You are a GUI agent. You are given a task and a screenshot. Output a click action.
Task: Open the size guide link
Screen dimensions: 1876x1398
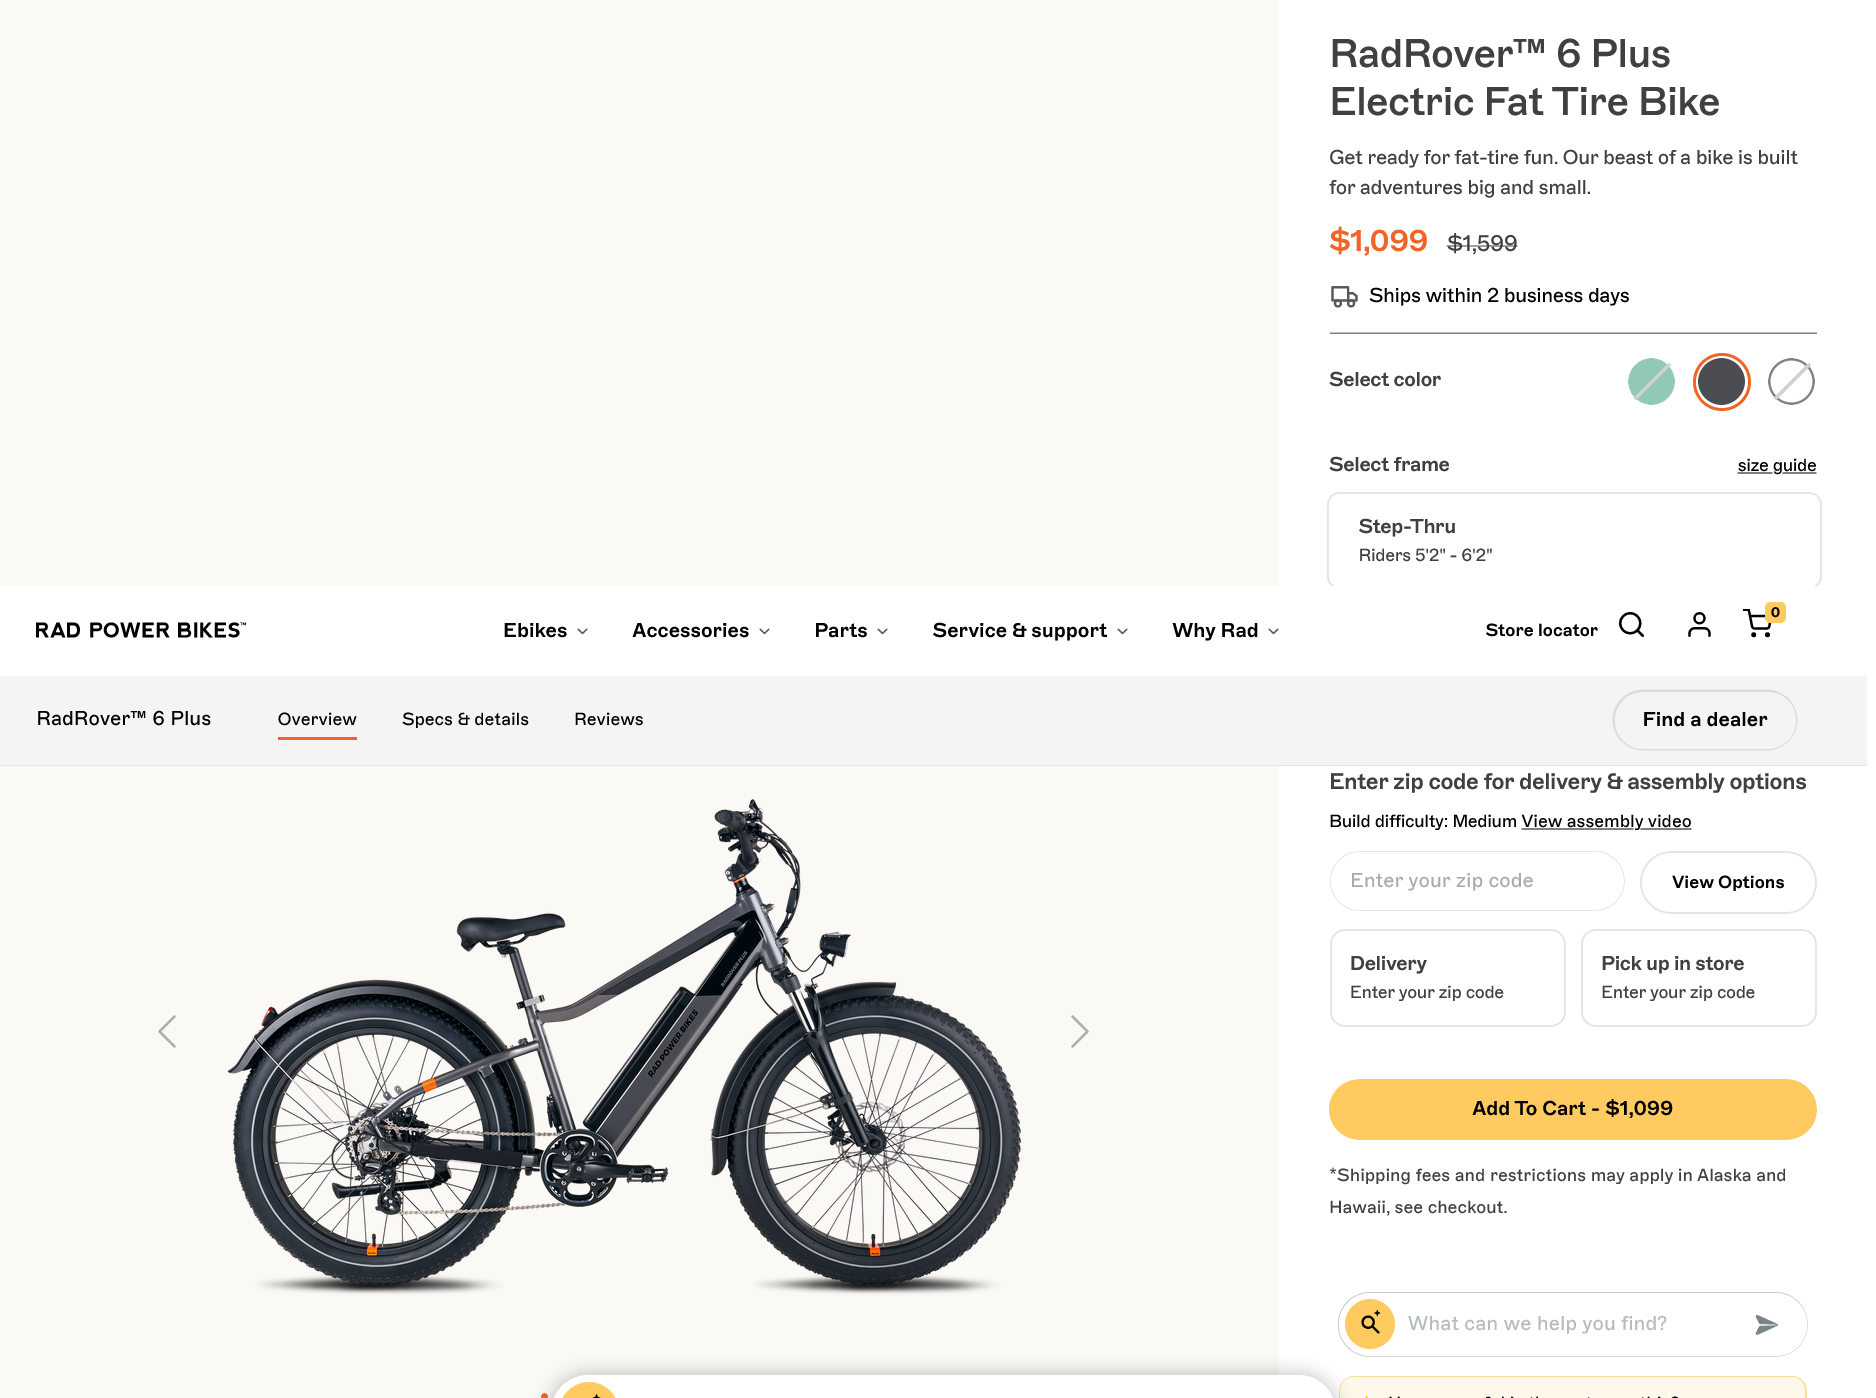point(1776,465)
